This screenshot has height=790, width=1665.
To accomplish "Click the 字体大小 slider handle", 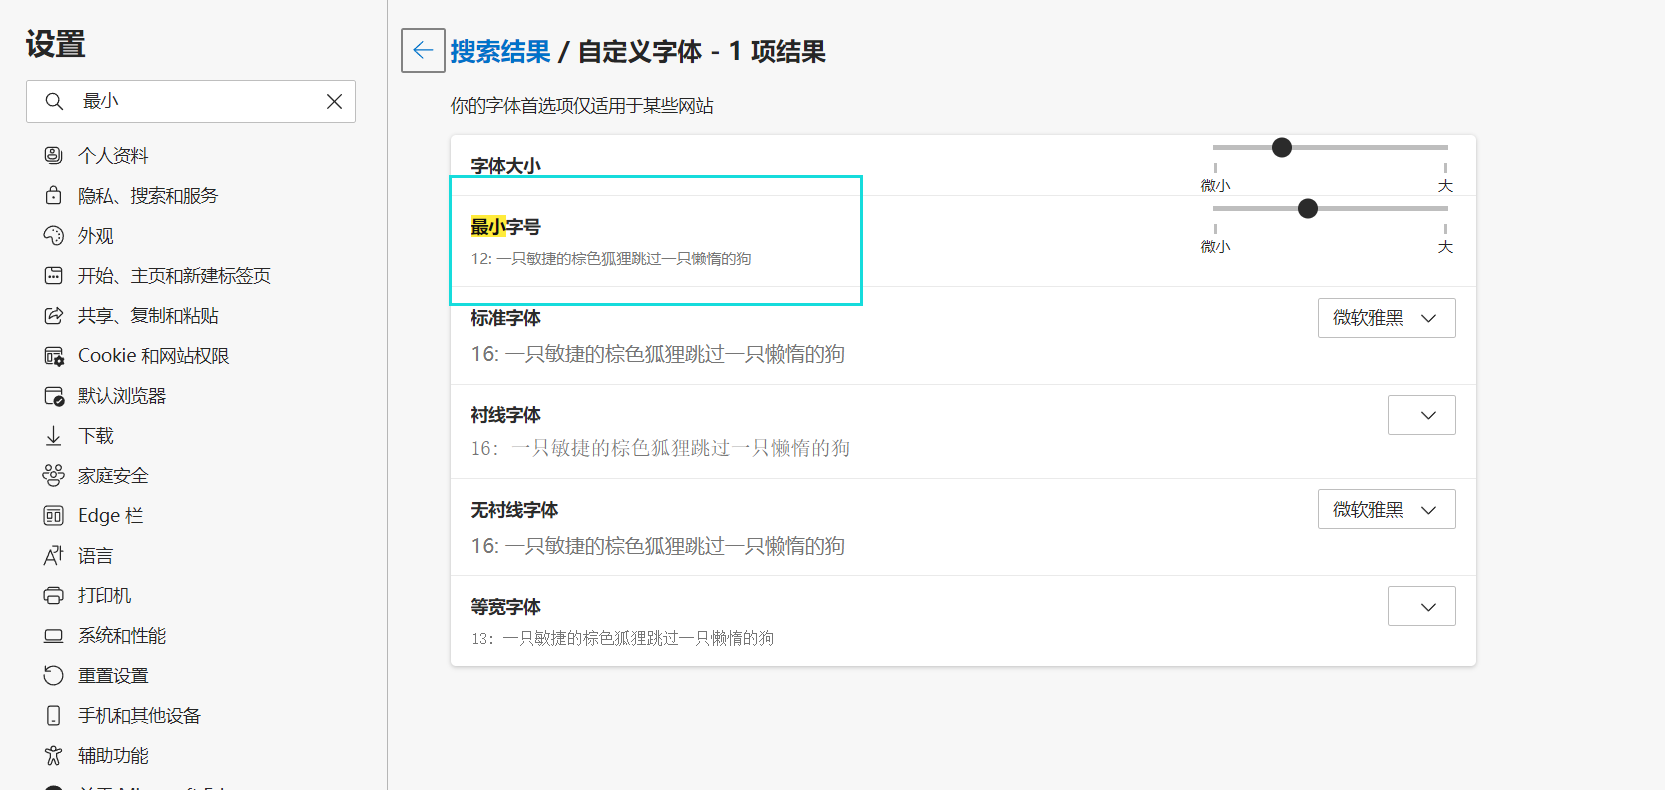I will [1282, 148].
